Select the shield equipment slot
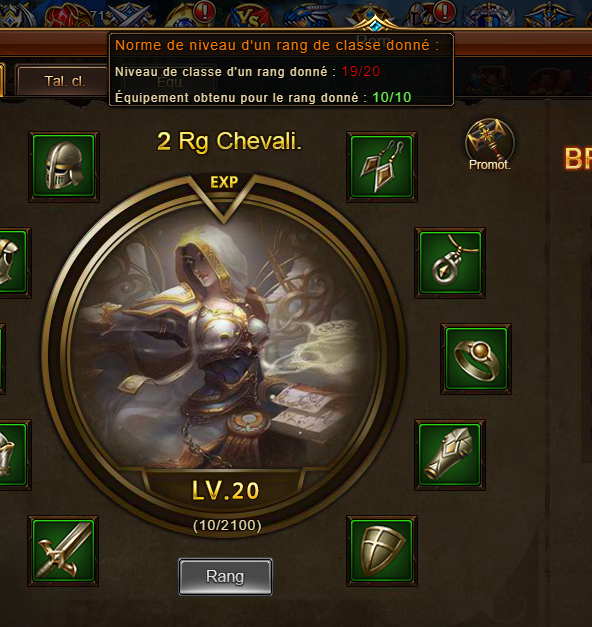Screen dimensions: 592x627 pos(382,551)
